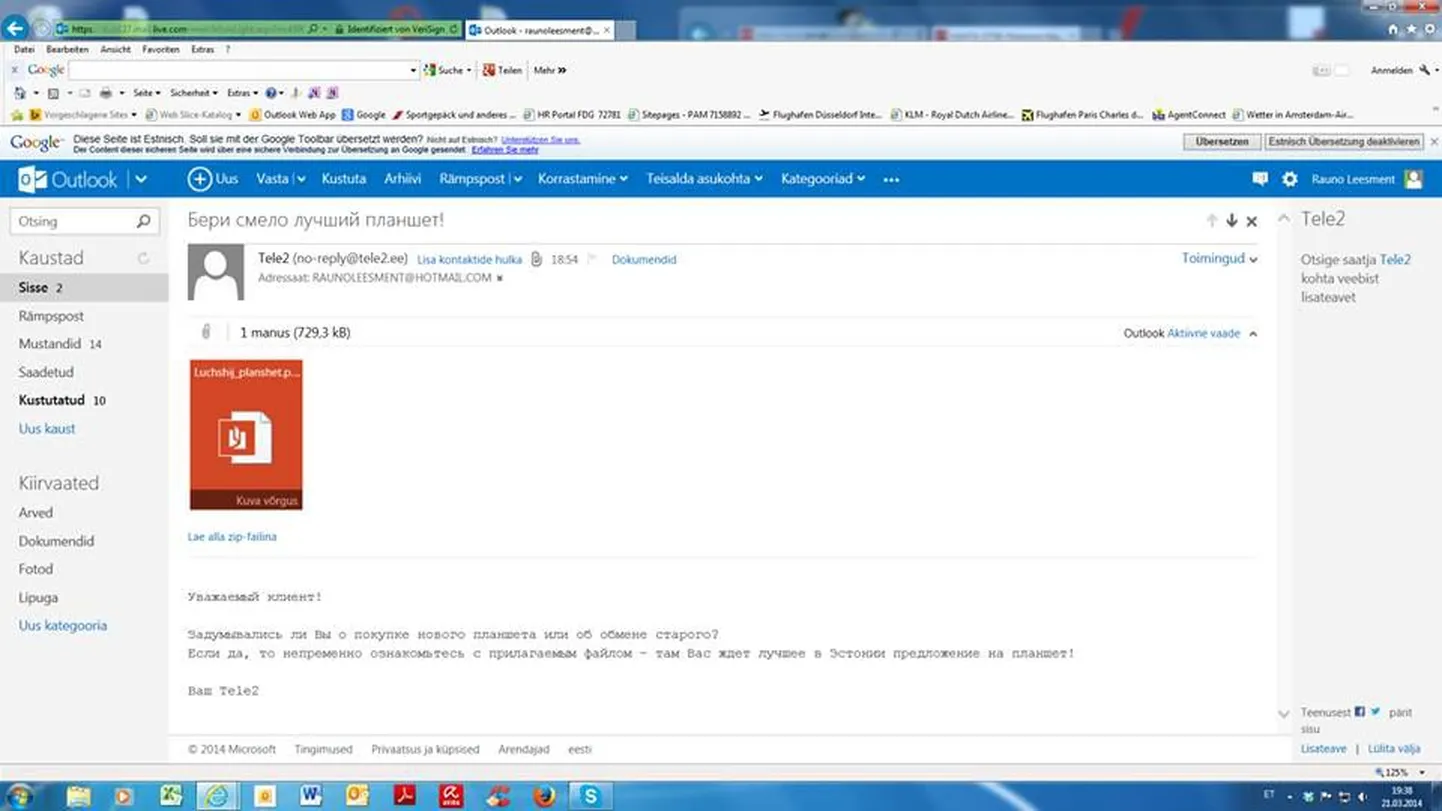
Task: Click the Twitter icon beside Teenusest
Action: pyautogui.click(x=1376, y=712)
